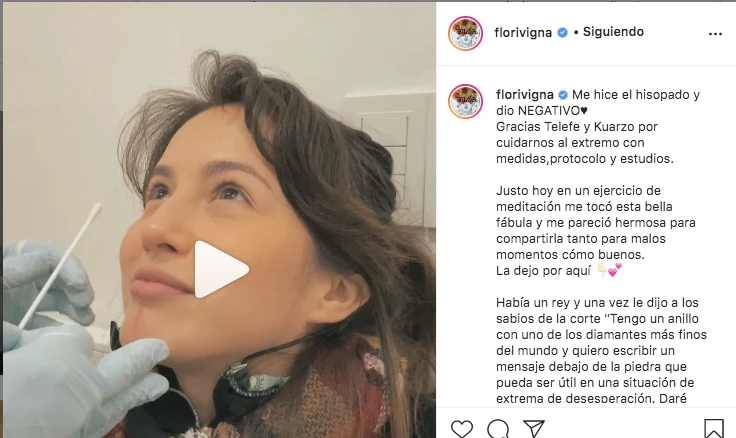
Task: Click florivigna avatar beside the caption
Action: pos(466,101)
